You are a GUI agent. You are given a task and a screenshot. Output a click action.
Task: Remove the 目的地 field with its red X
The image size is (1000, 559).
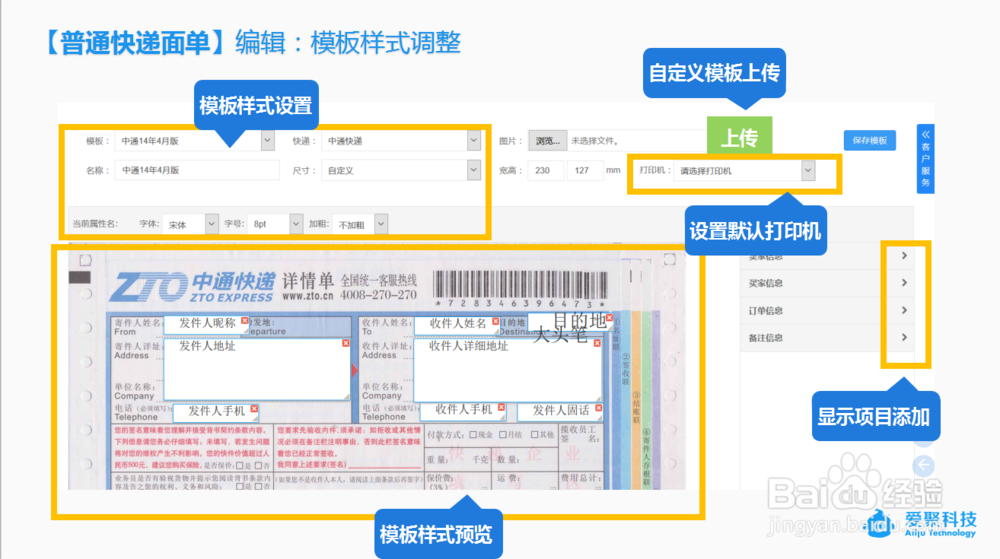[x=609, y=317]
